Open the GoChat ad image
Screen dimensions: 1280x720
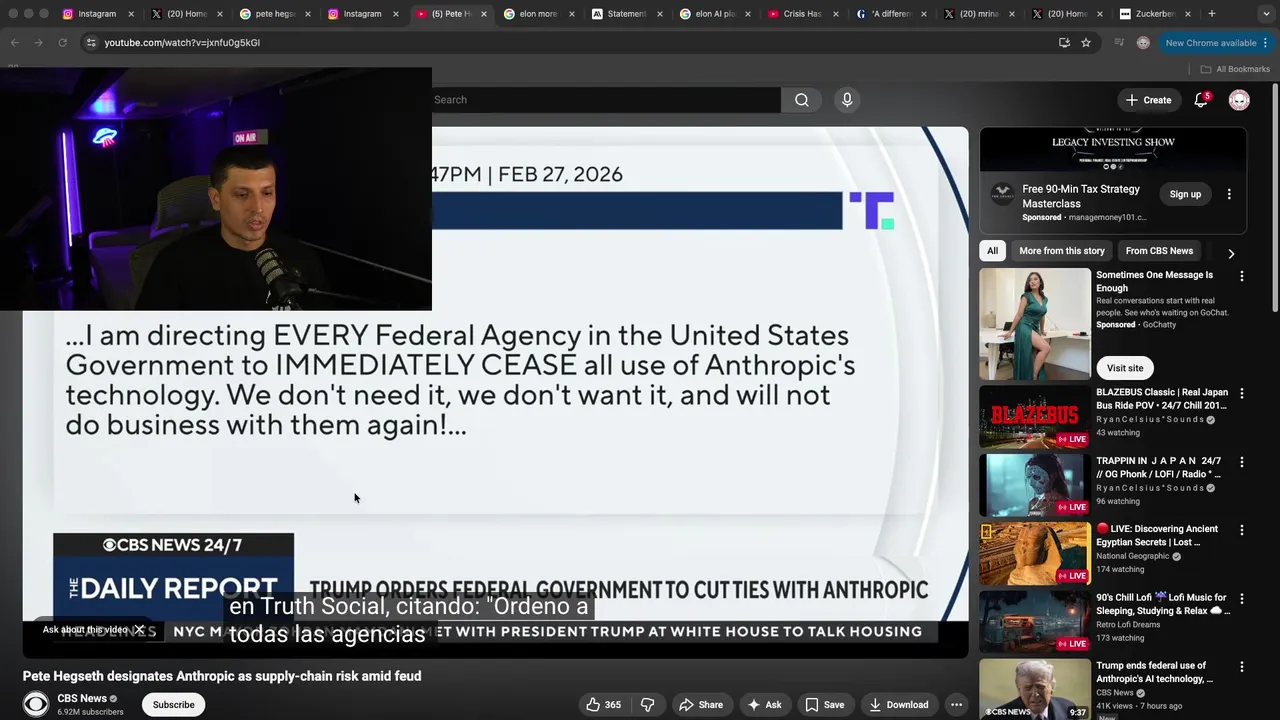click(x=1035, y=324)
